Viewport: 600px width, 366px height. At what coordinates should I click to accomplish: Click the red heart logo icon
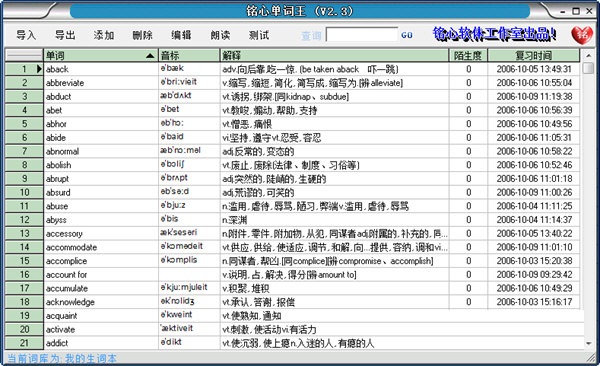[x=582, y=35]
